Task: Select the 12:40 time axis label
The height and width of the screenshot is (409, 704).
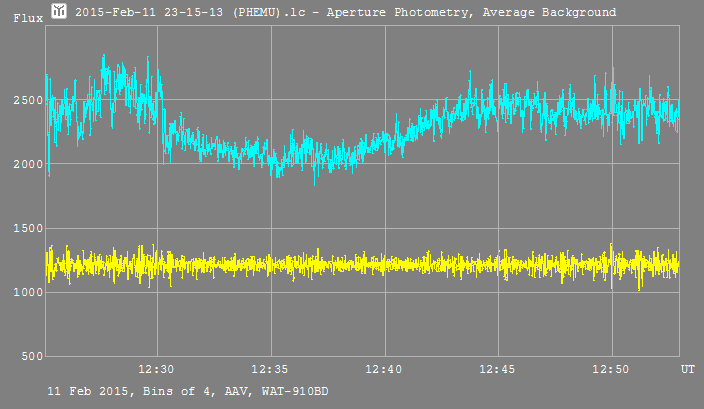Action: coord(384,370)
